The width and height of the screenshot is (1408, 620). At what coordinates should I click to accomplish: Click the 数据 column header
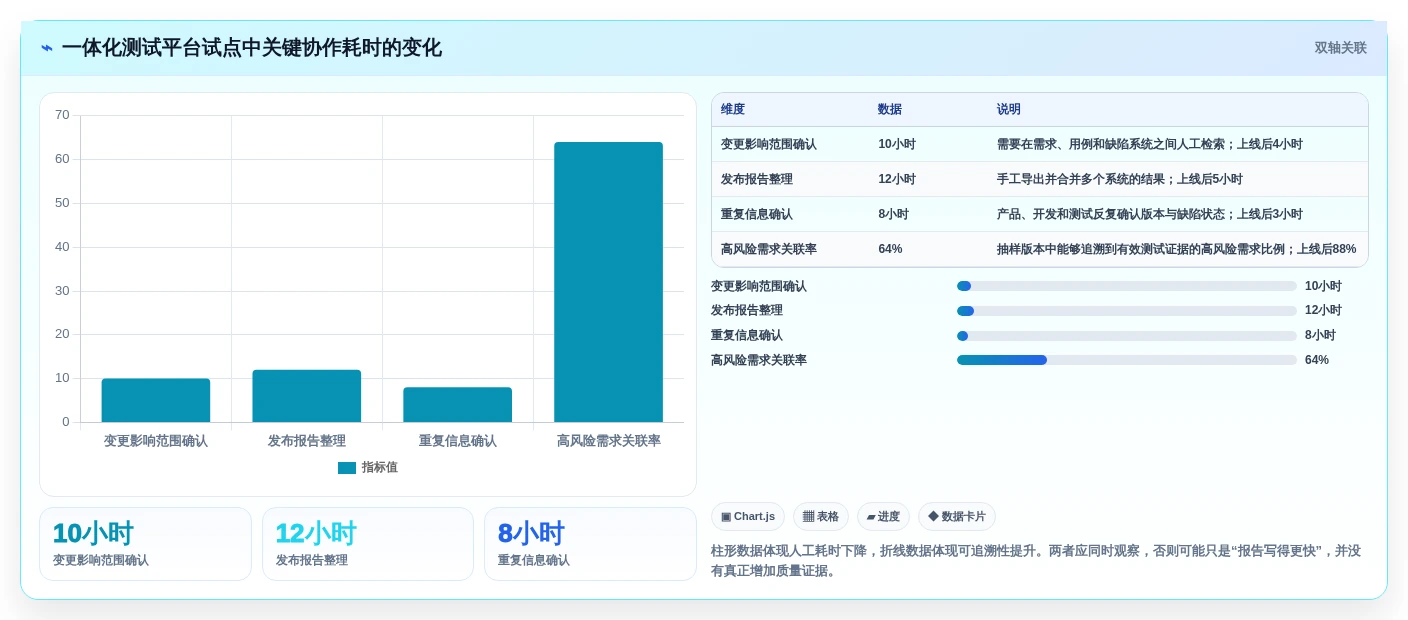(890, 110)
